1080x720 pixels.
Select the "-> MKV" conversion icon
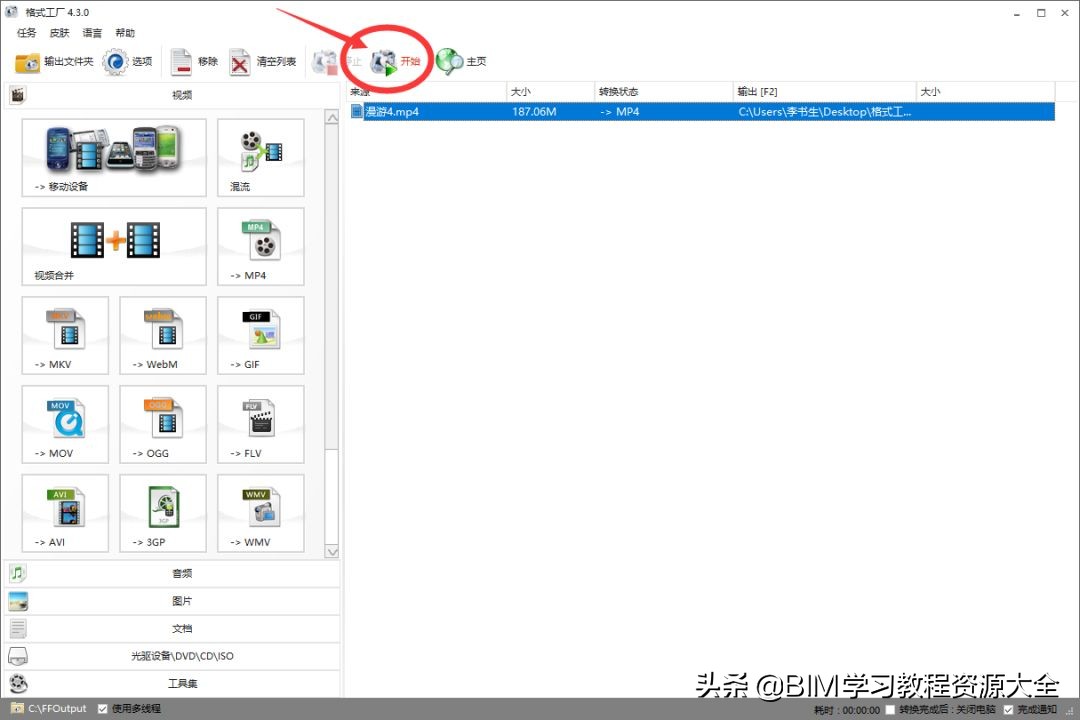(65, 335)
